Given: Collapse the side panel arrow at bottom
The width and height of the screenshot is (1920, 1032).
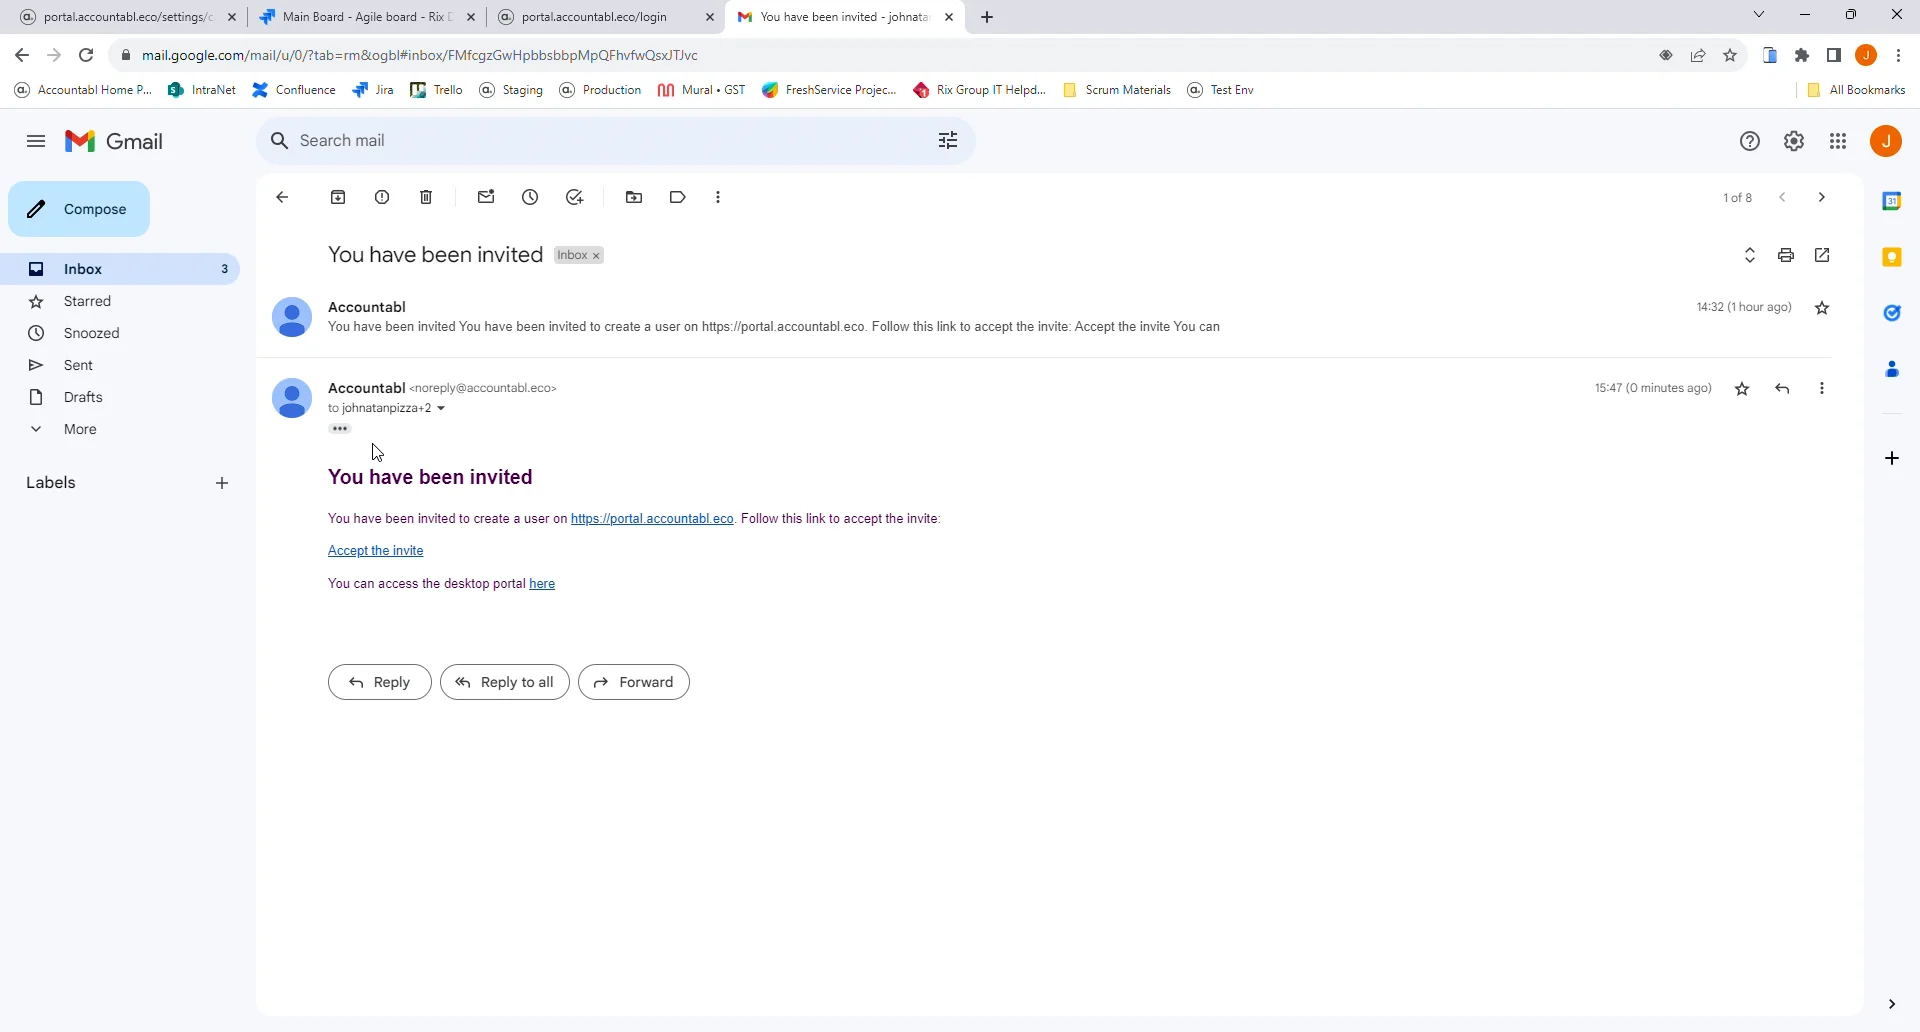Looking at the screenshot, I should 1892,1005.
